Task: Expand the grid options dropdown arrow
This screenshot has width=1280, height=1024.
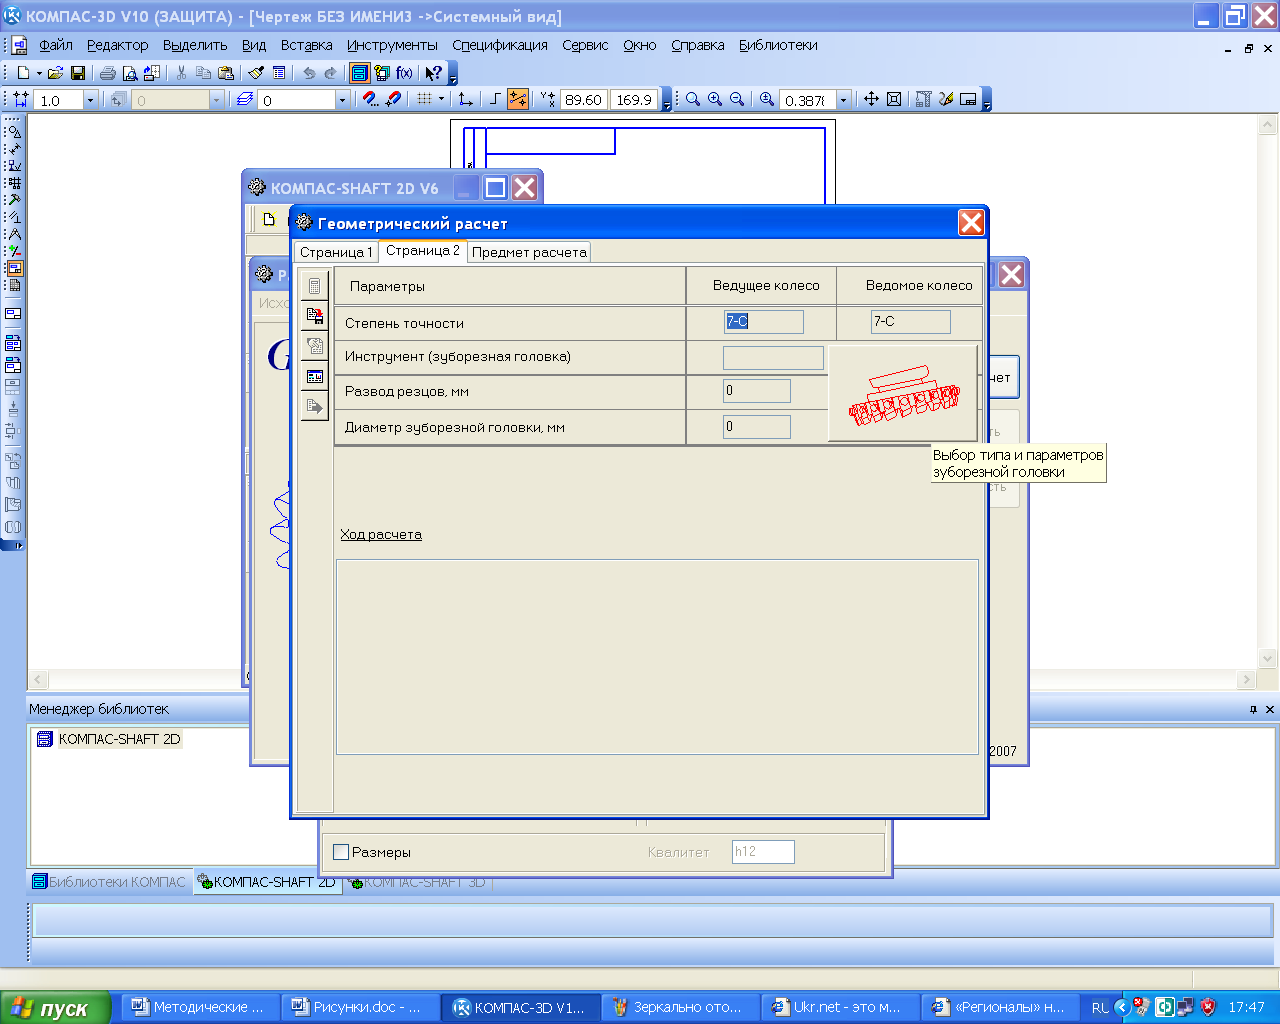Action: [441, 99]
